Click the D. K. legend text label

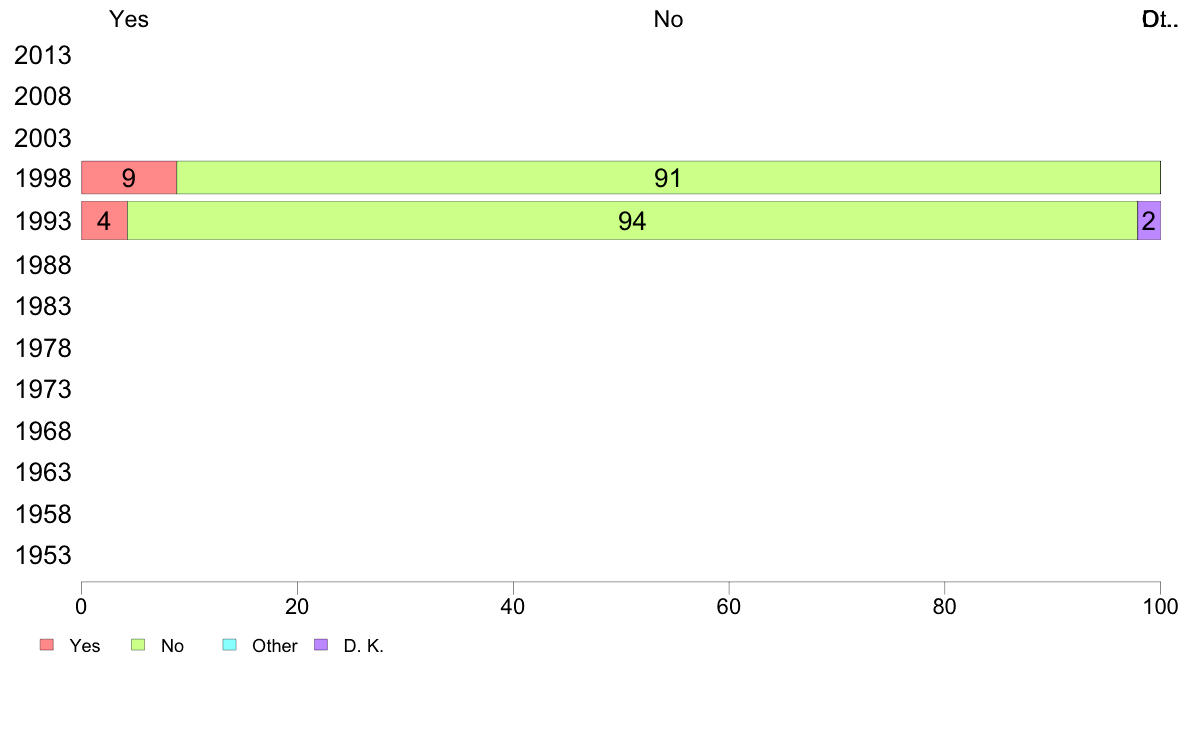tap(364, 646)
